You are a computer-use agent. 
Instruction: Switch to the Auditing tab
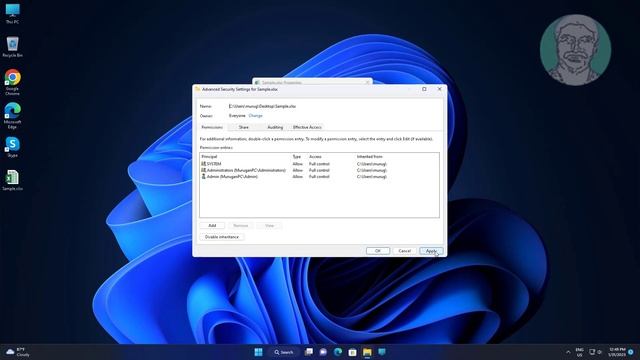click(x=275, y=127)
